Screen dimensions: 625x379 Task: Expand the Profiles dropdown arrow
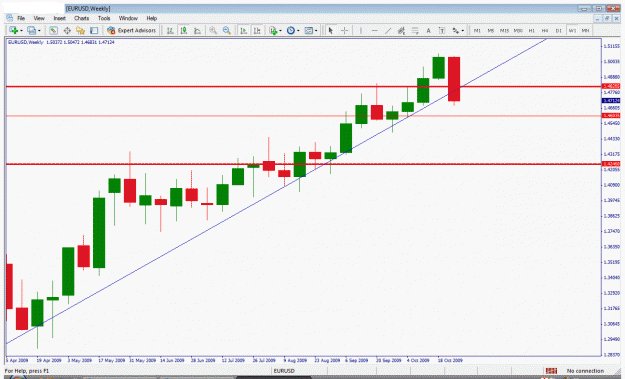39,31
